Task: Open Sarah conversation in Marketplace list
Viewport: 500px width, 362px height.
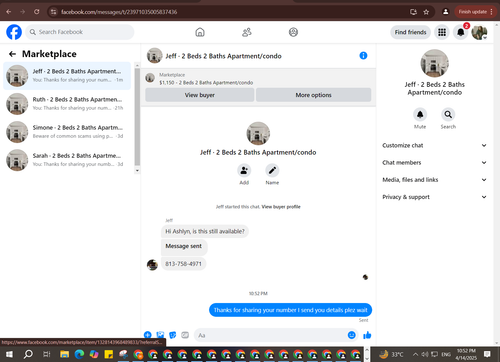Action: (67, 160)
